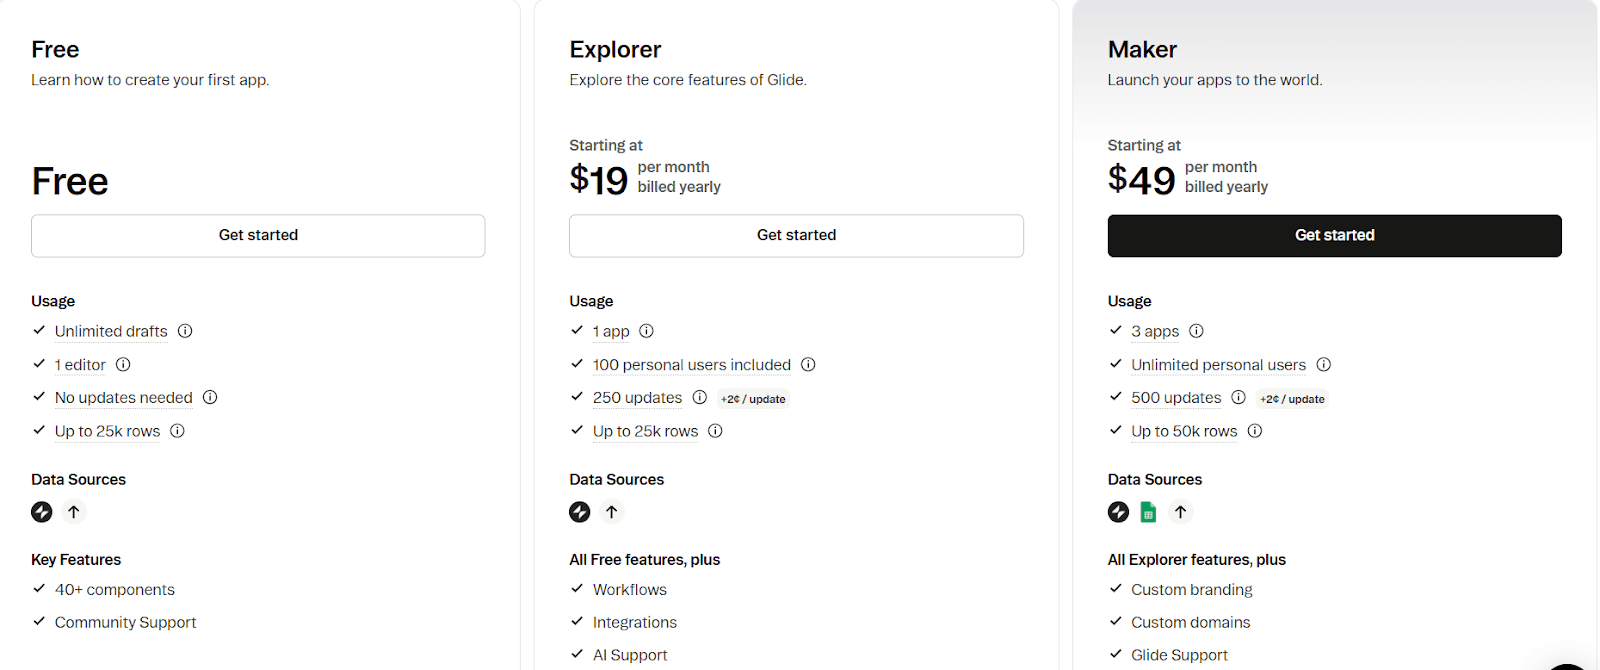Open the info icon next to 3 apps

point(1196,331)
